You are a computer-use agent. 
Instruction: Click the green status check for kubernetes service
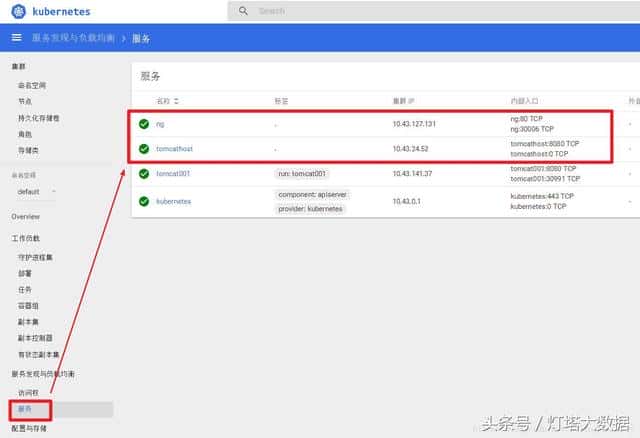[144, 201]
